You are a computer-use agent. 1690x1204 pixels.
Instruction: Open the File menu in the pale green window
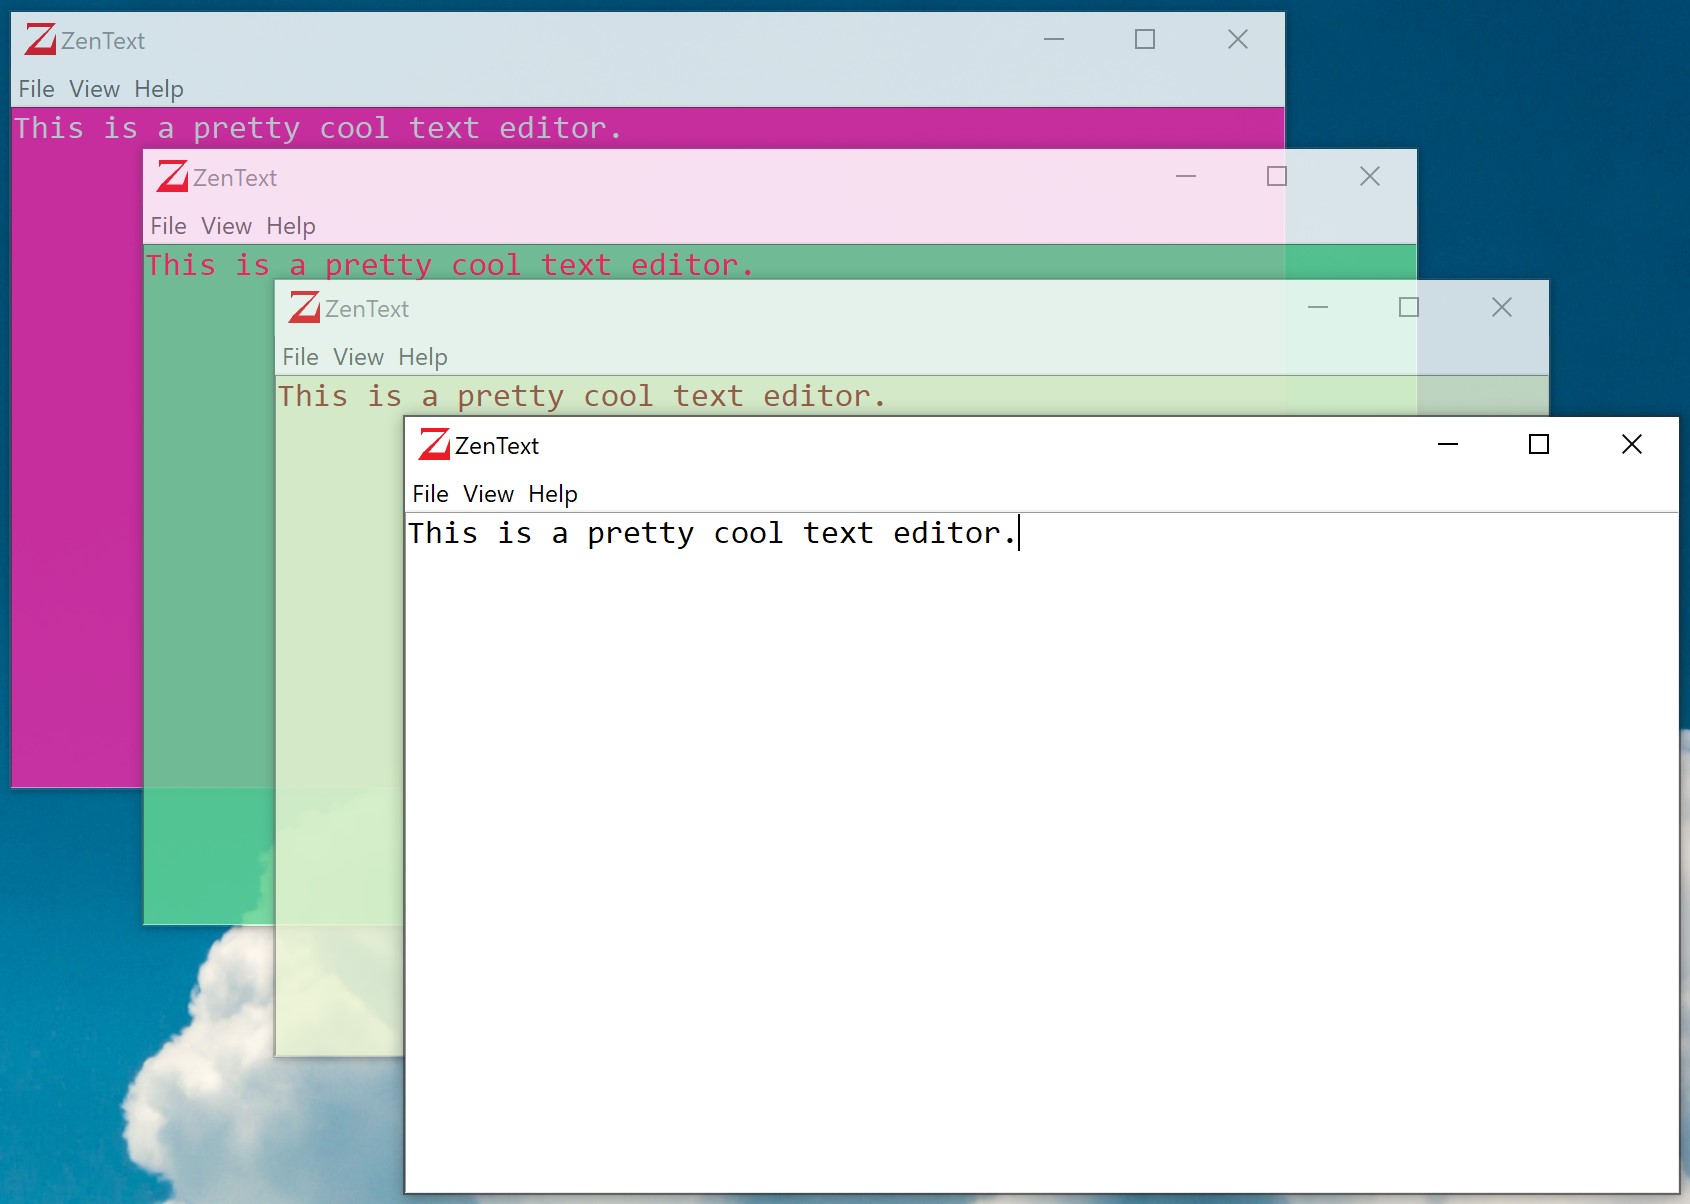point(300,357)
